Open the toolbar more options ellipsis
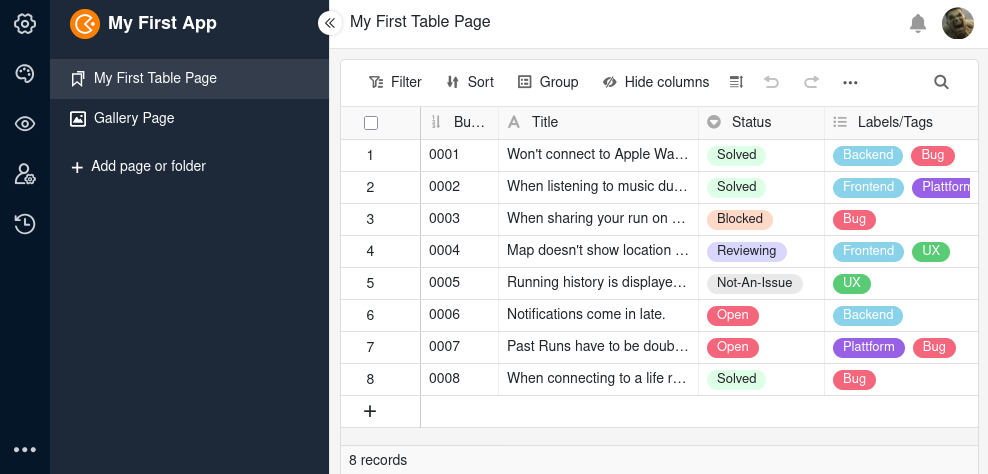The image size is (988, 474). pos(850,82)
